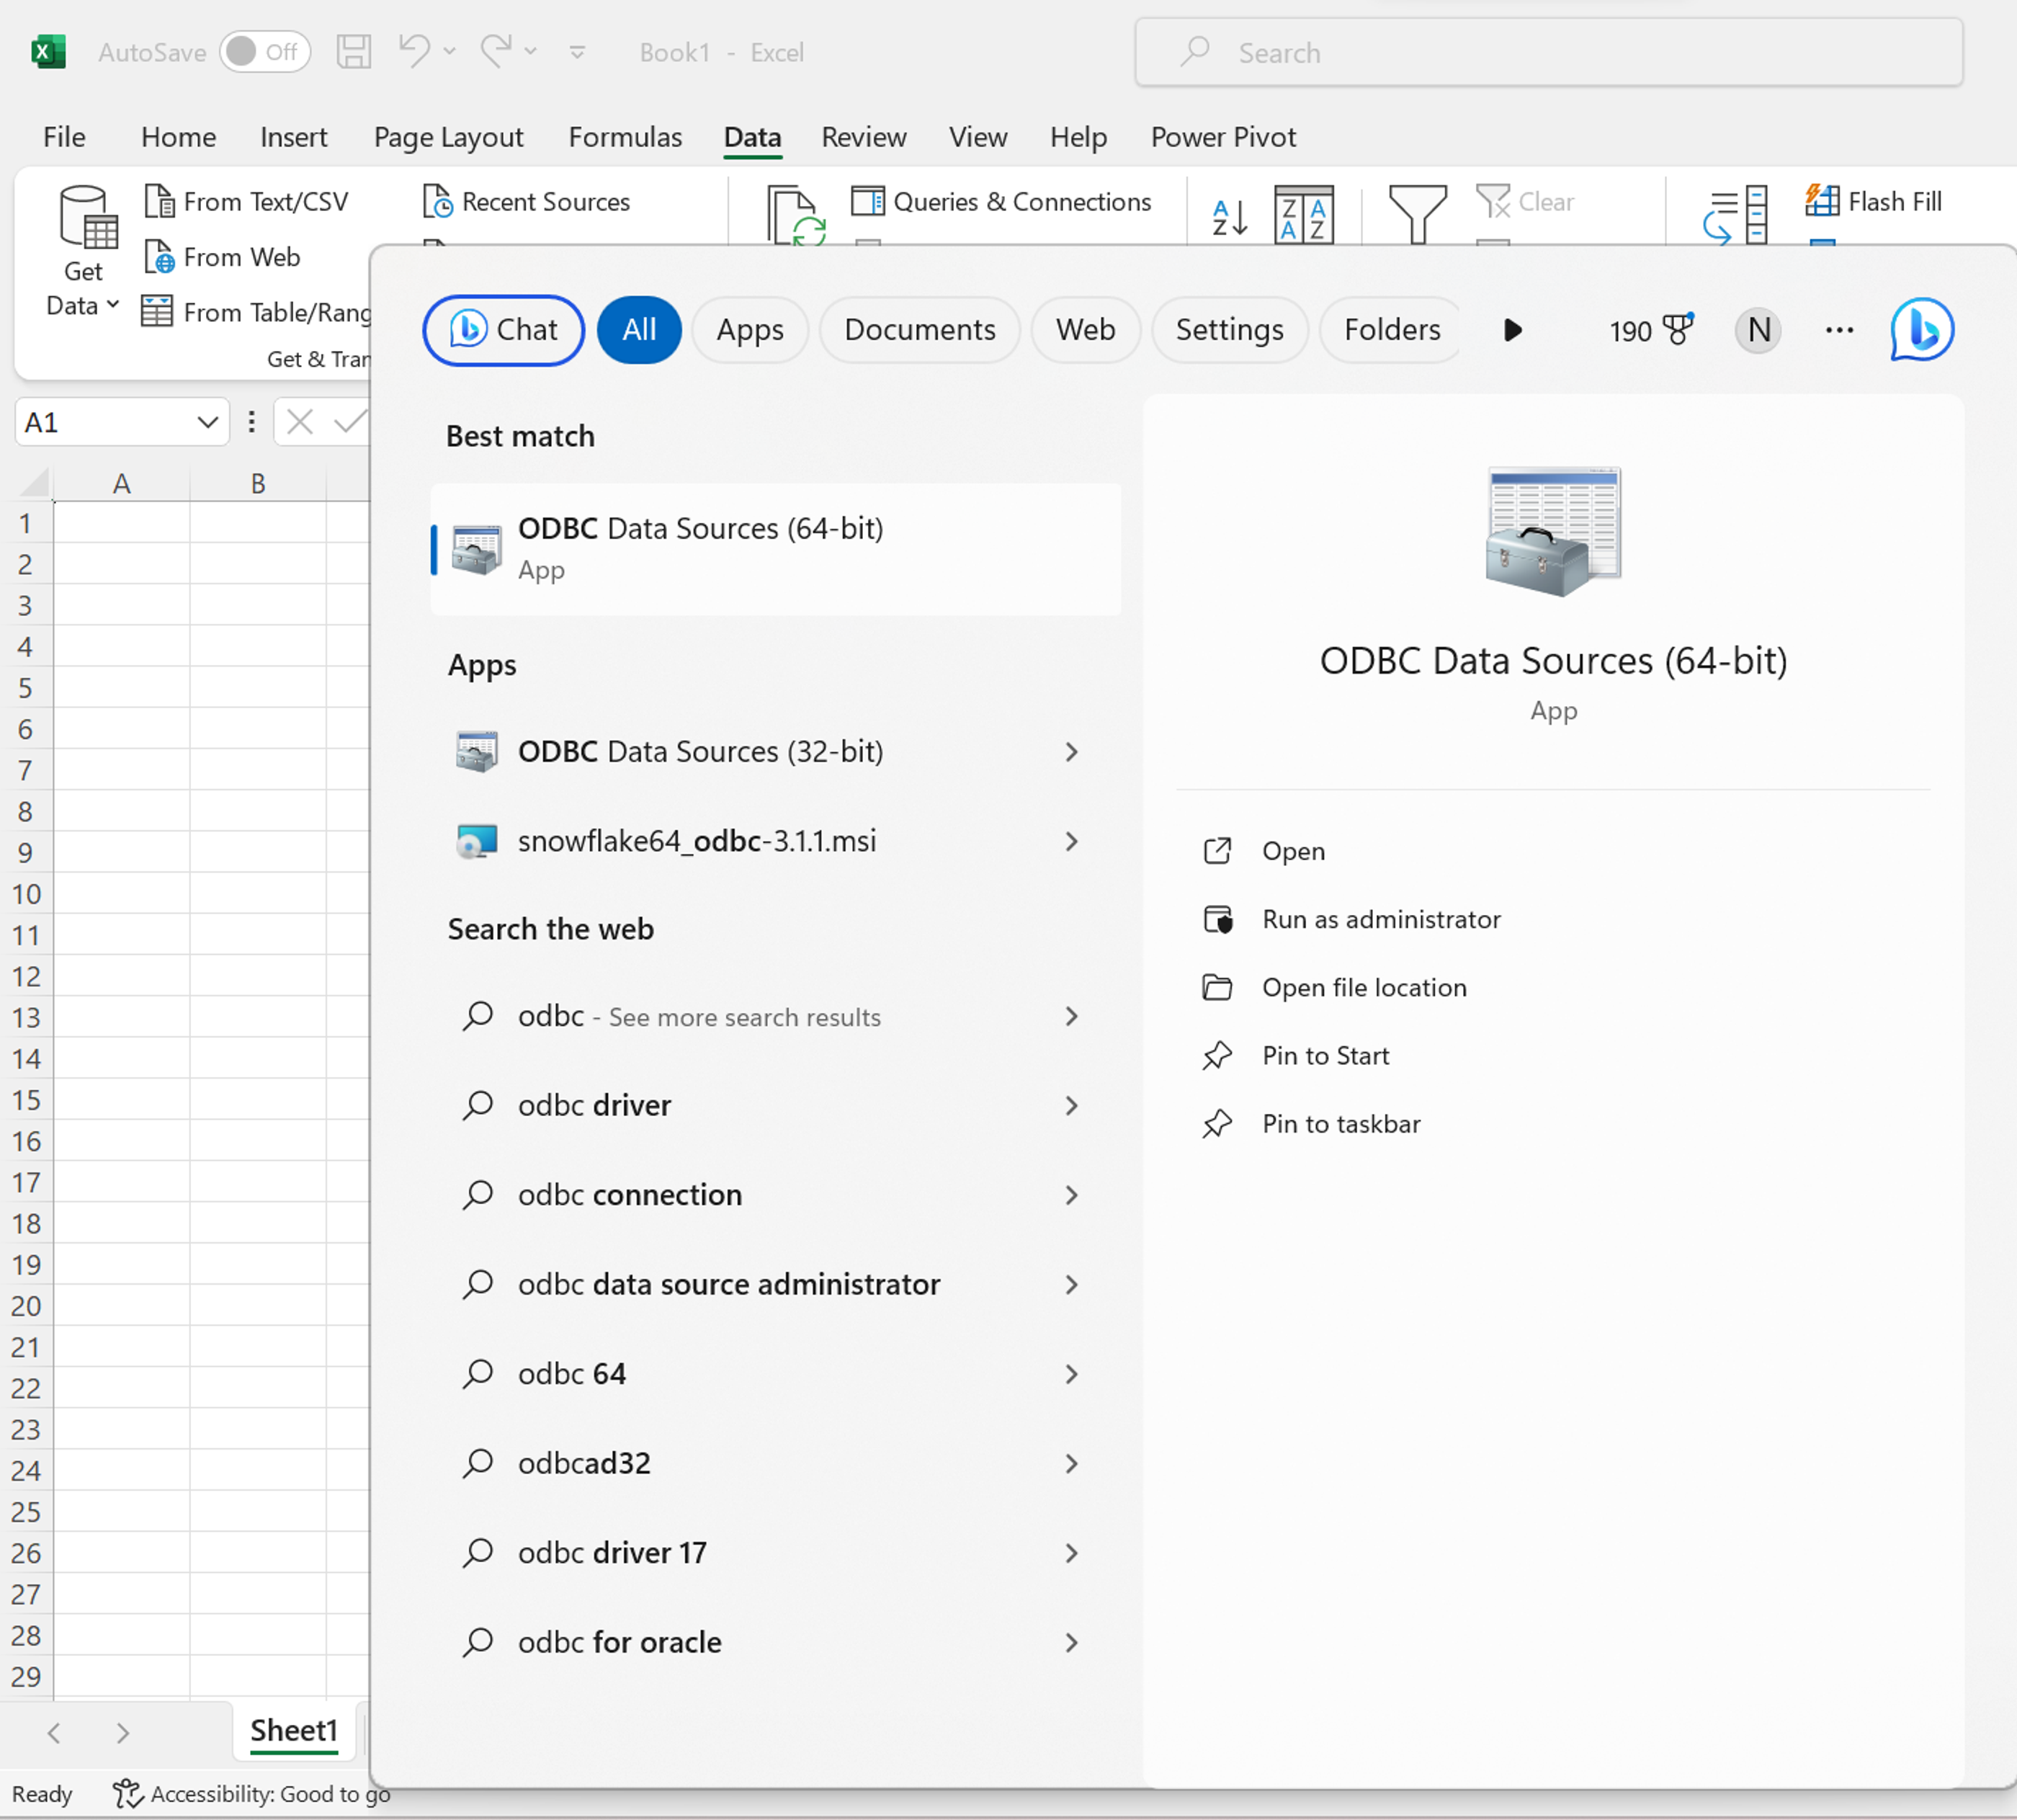This screenshot has width=2017, height=1820.
Task: Click the Select All corner triangle
Action: (33, 484)
